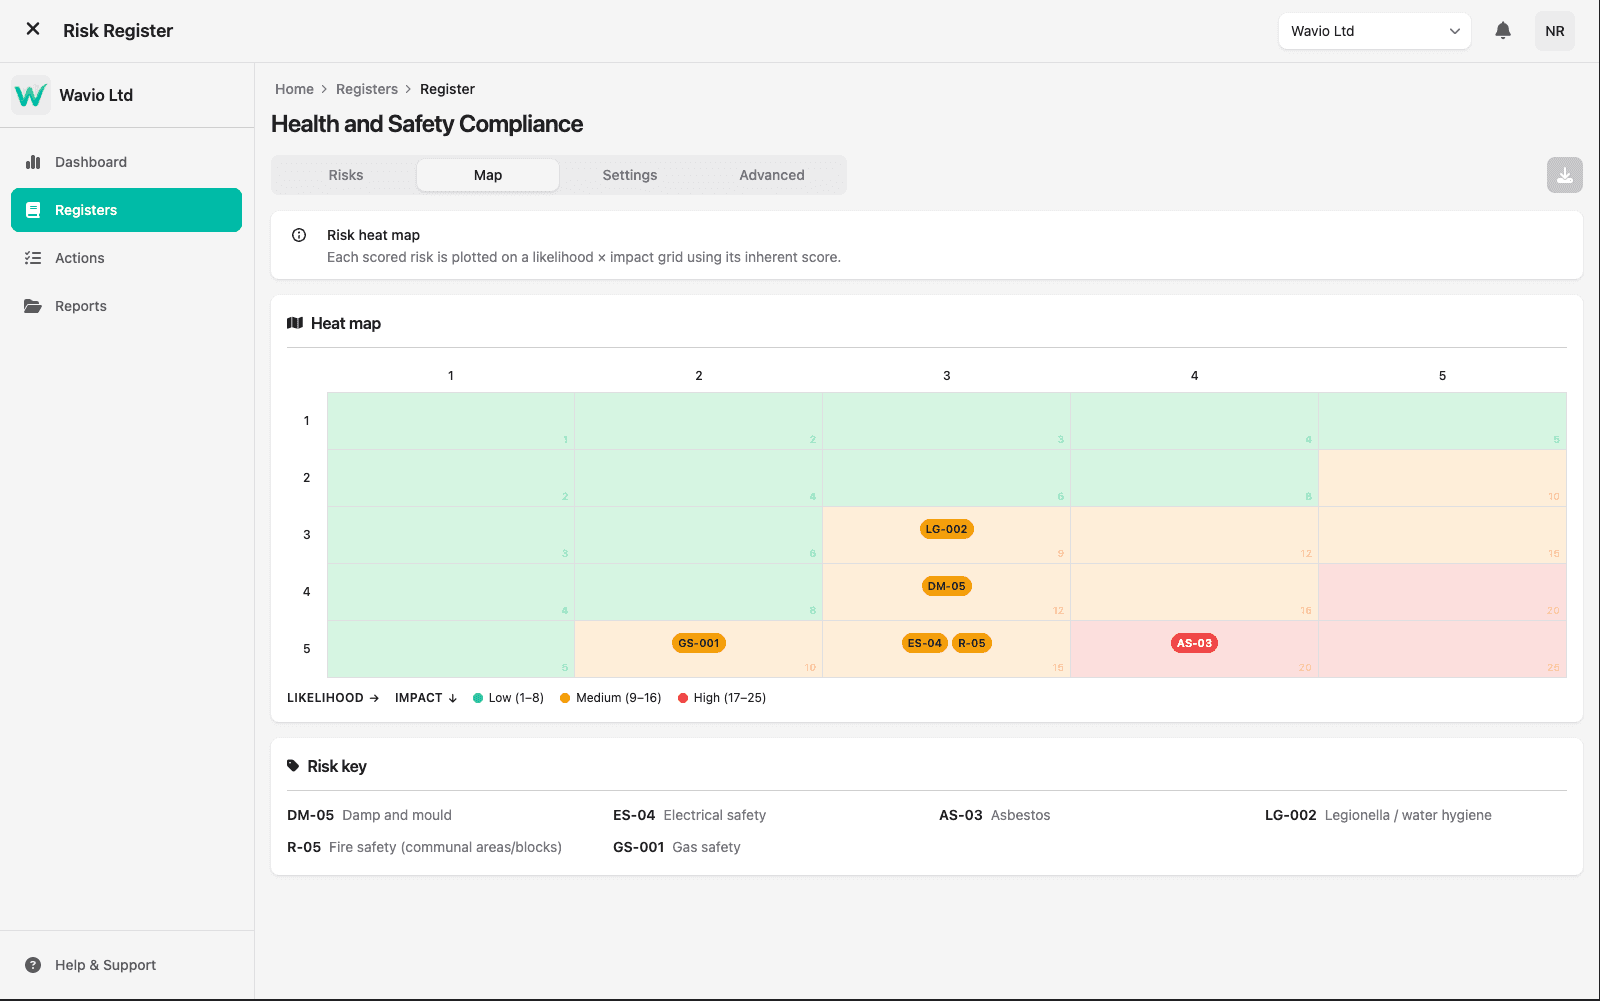1600x1001 pixels.
Task: Click the red High legend dot
Action: (683, 698)
